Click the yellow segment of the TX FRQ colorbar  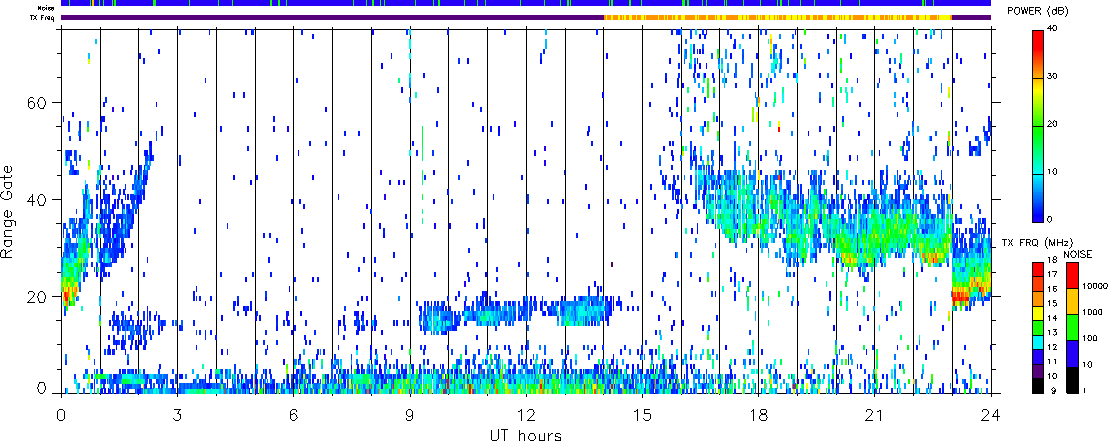pos(1038,313)
